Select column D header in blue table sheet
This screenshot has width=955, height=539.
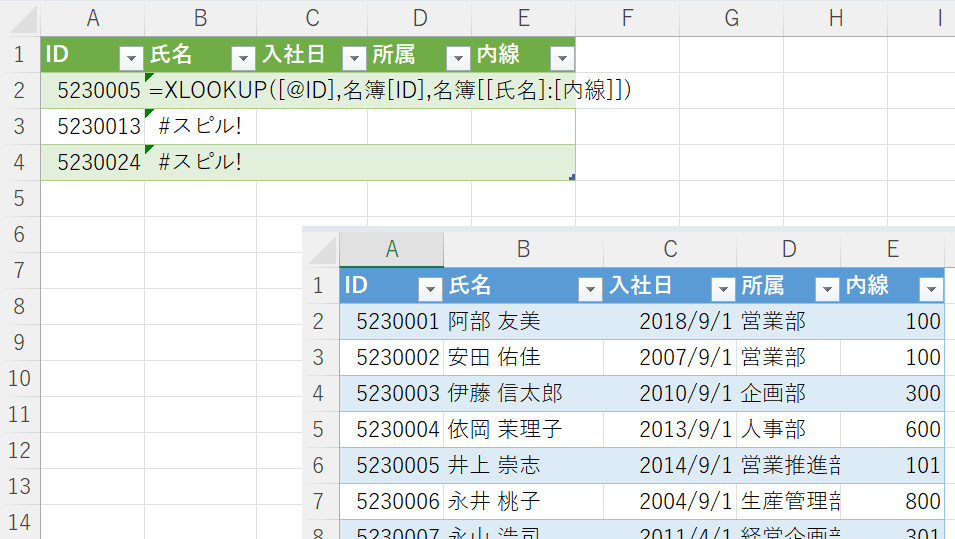(789, 249)
